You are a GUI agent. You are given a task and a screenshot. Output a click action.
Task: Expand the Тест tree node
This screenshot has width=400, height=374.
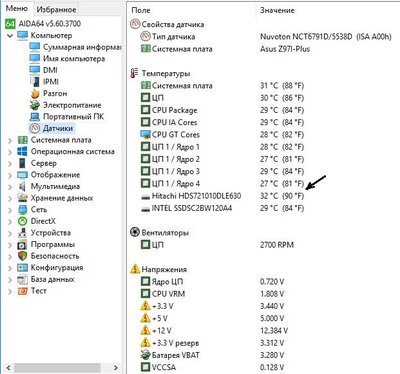pyautogui.click(x=10, y=291)
